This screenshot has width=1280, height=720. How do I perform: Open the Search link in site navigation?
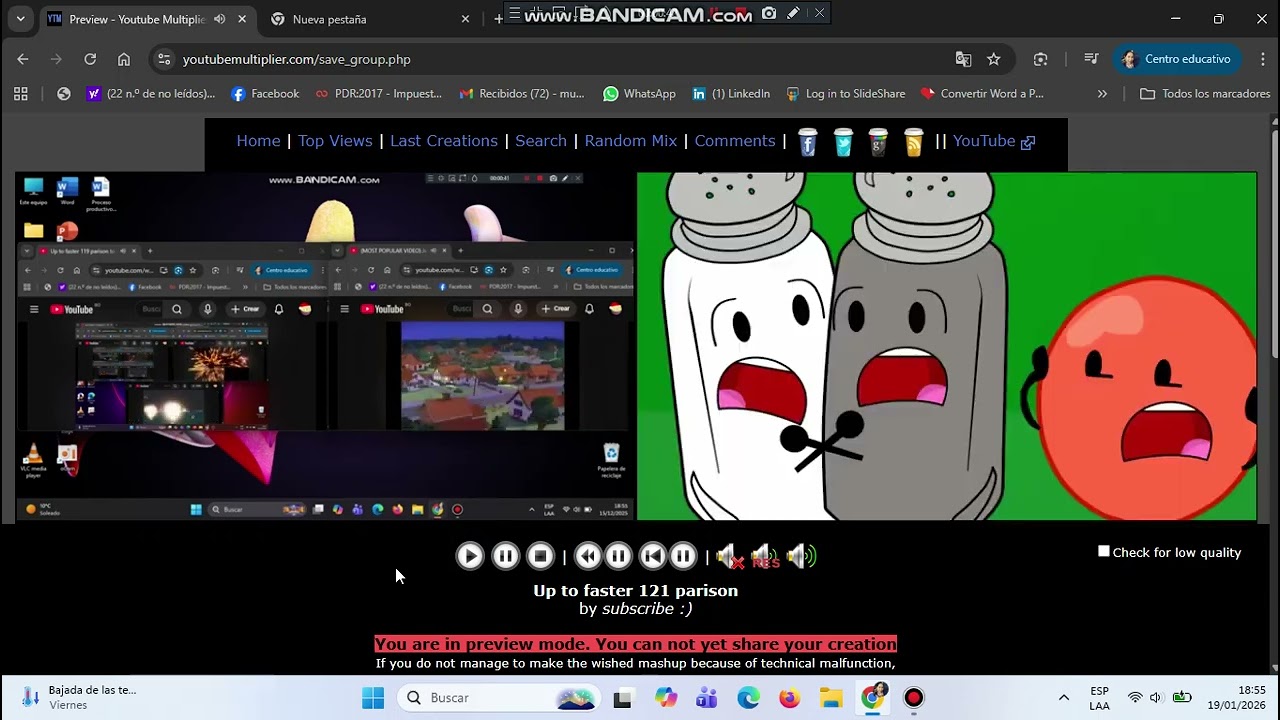541,141
